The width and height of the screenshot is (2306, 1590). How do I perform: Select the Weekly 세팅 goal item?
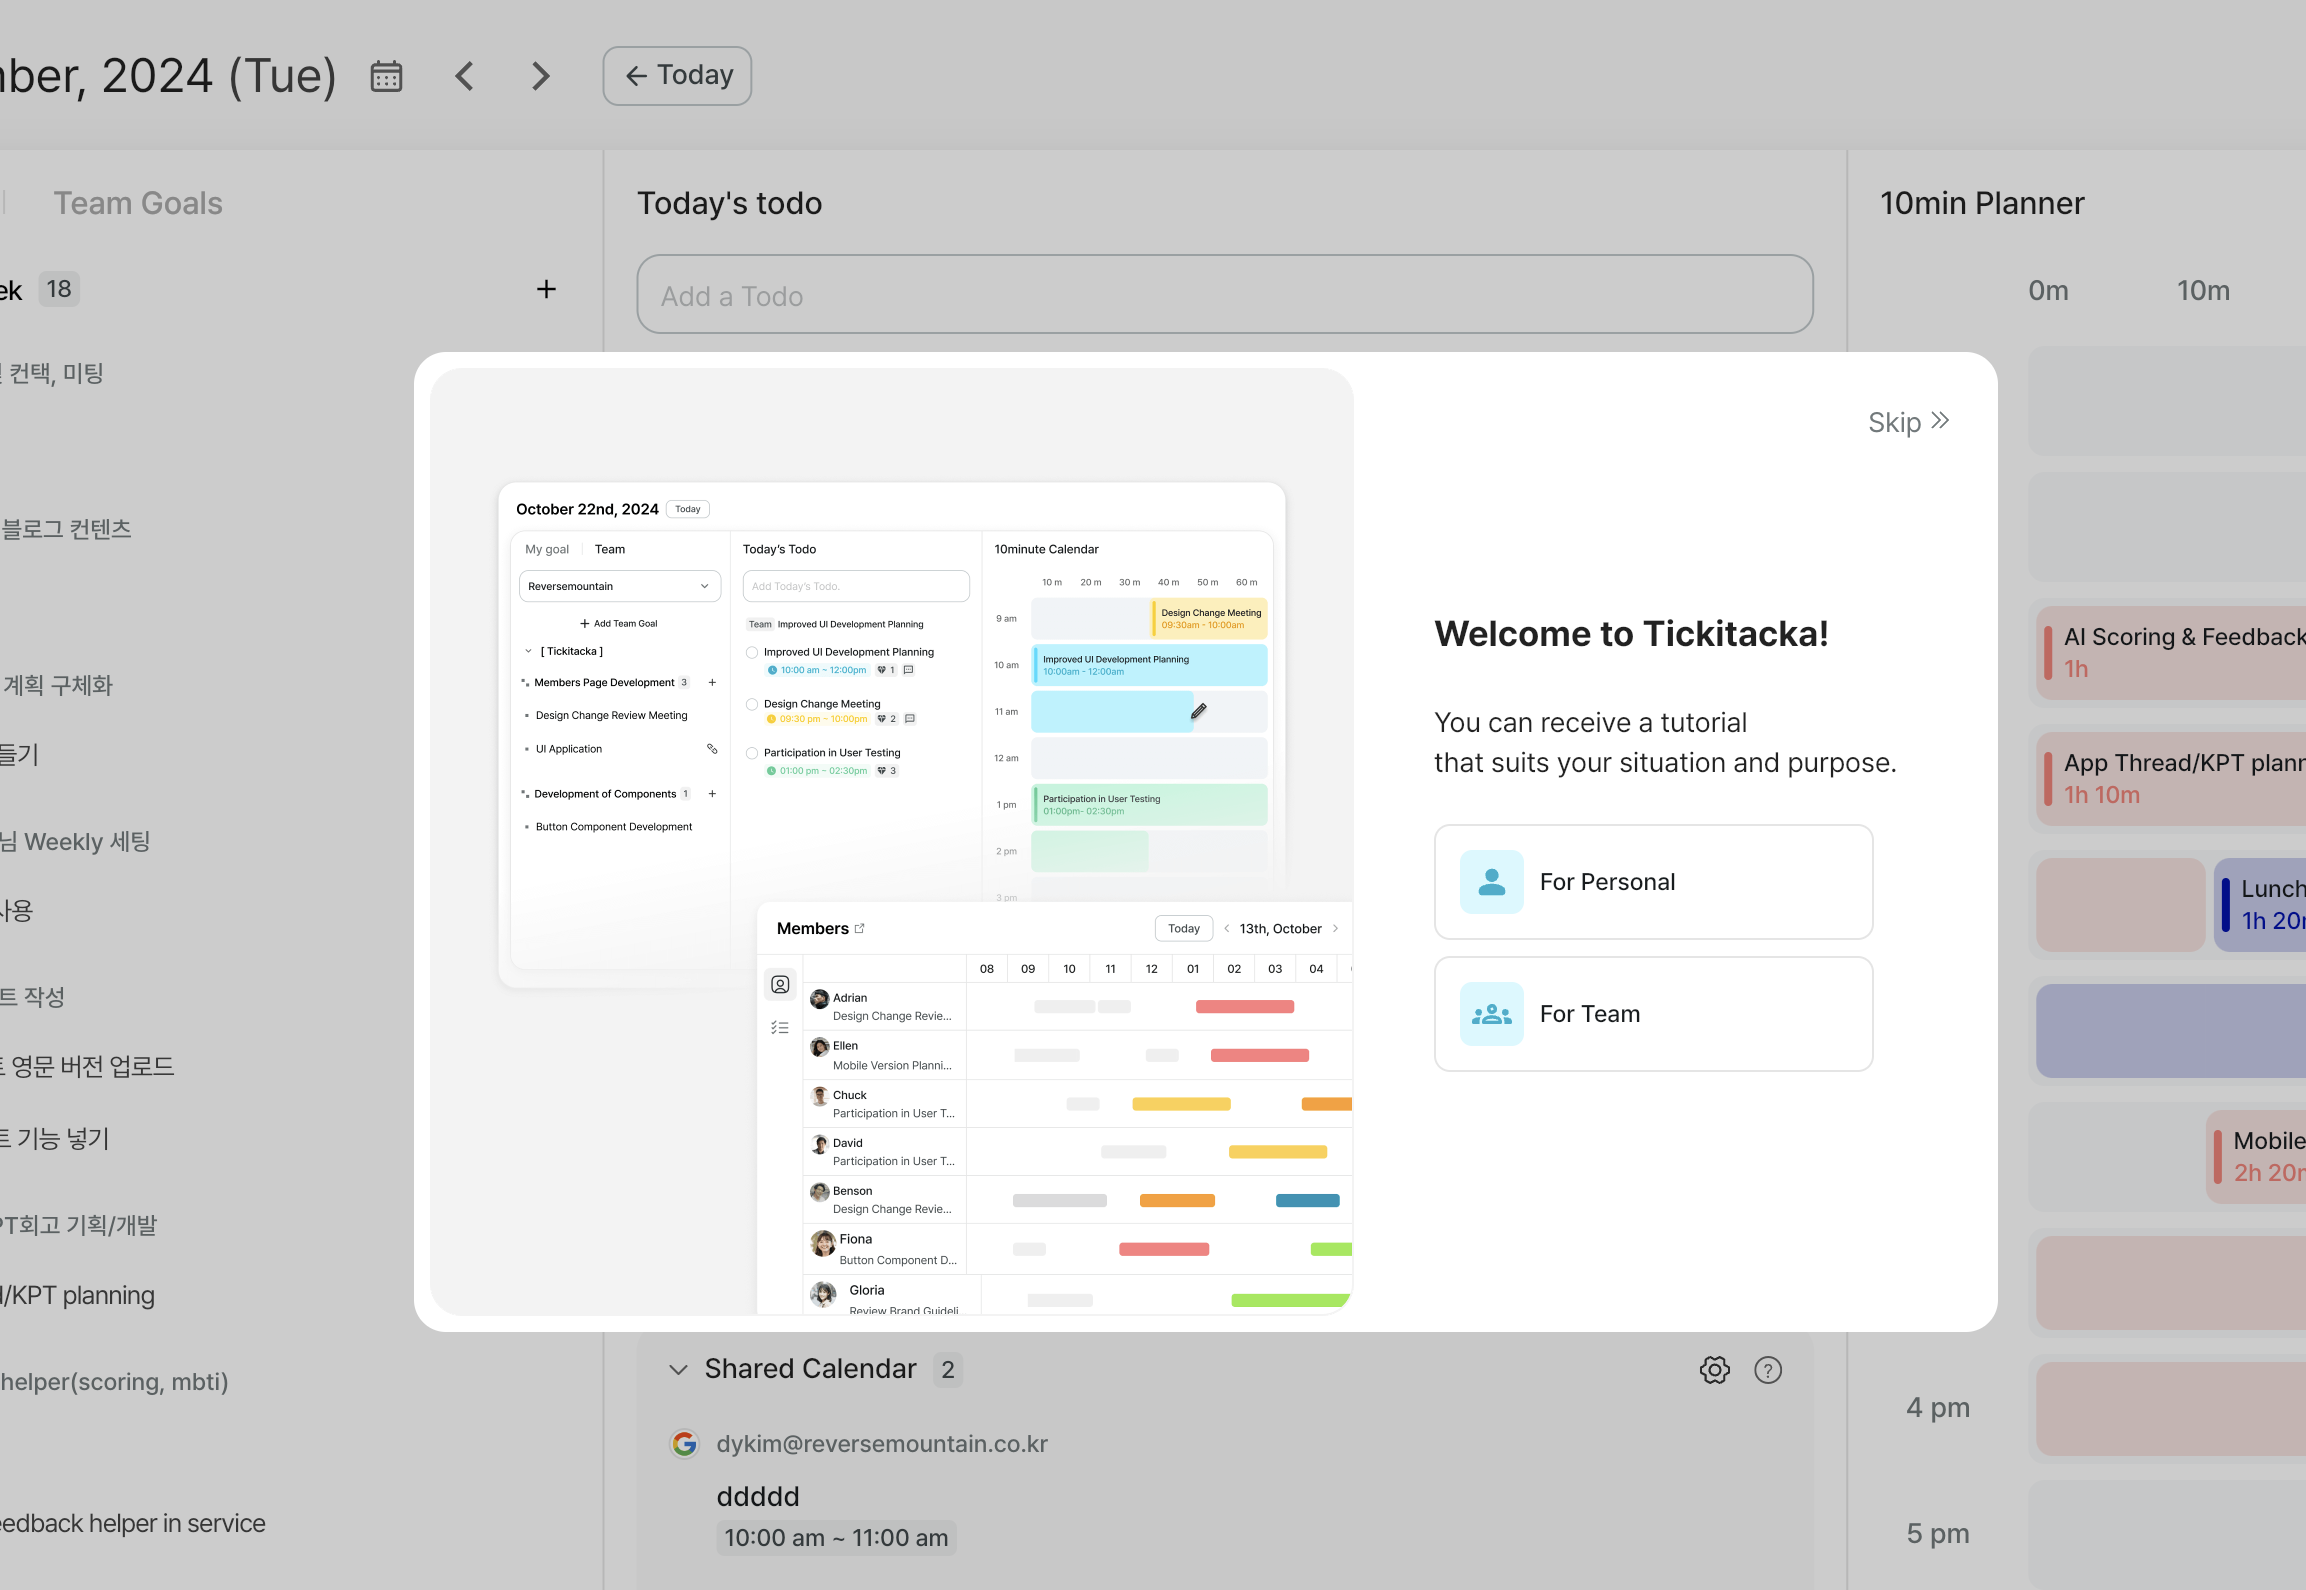[x=76, y=841]
